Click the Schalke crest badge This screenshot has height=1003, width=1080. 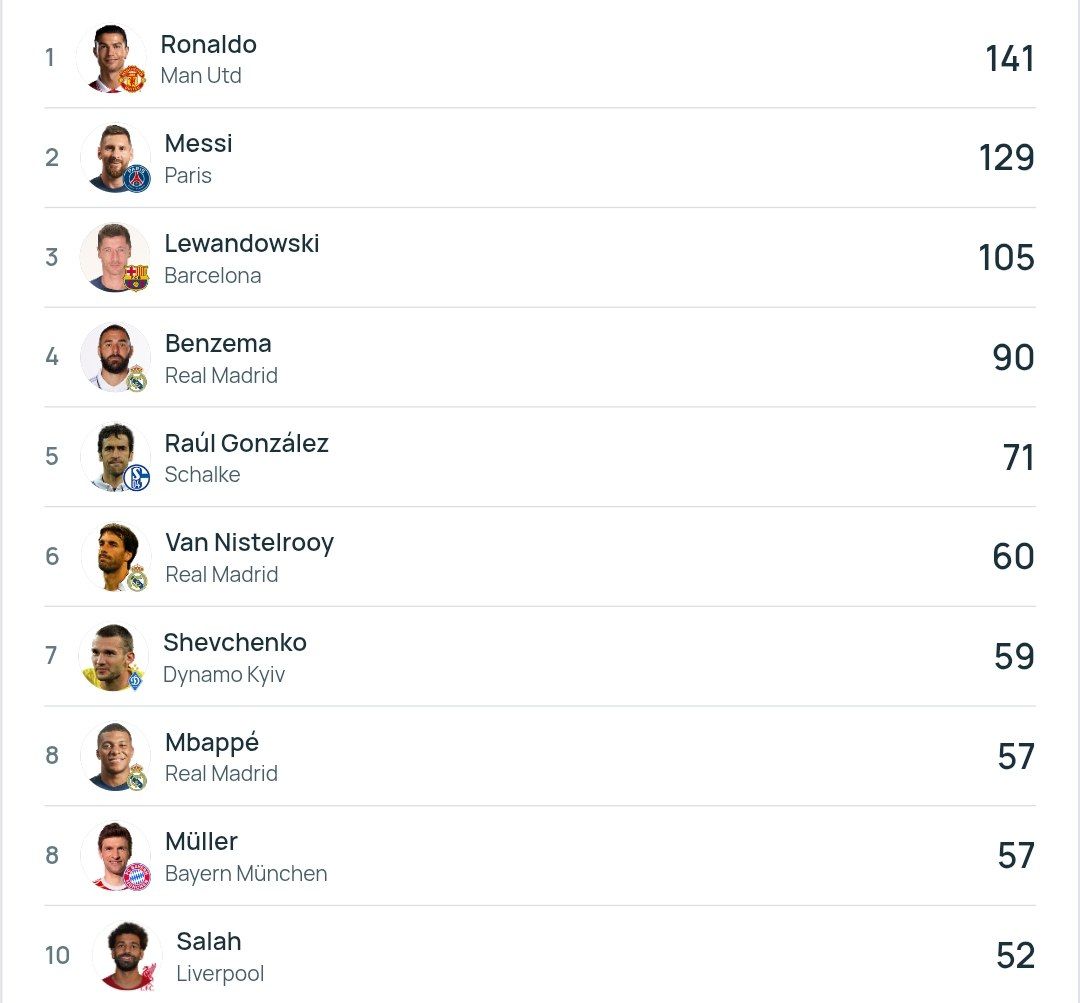tap(137, 477)
